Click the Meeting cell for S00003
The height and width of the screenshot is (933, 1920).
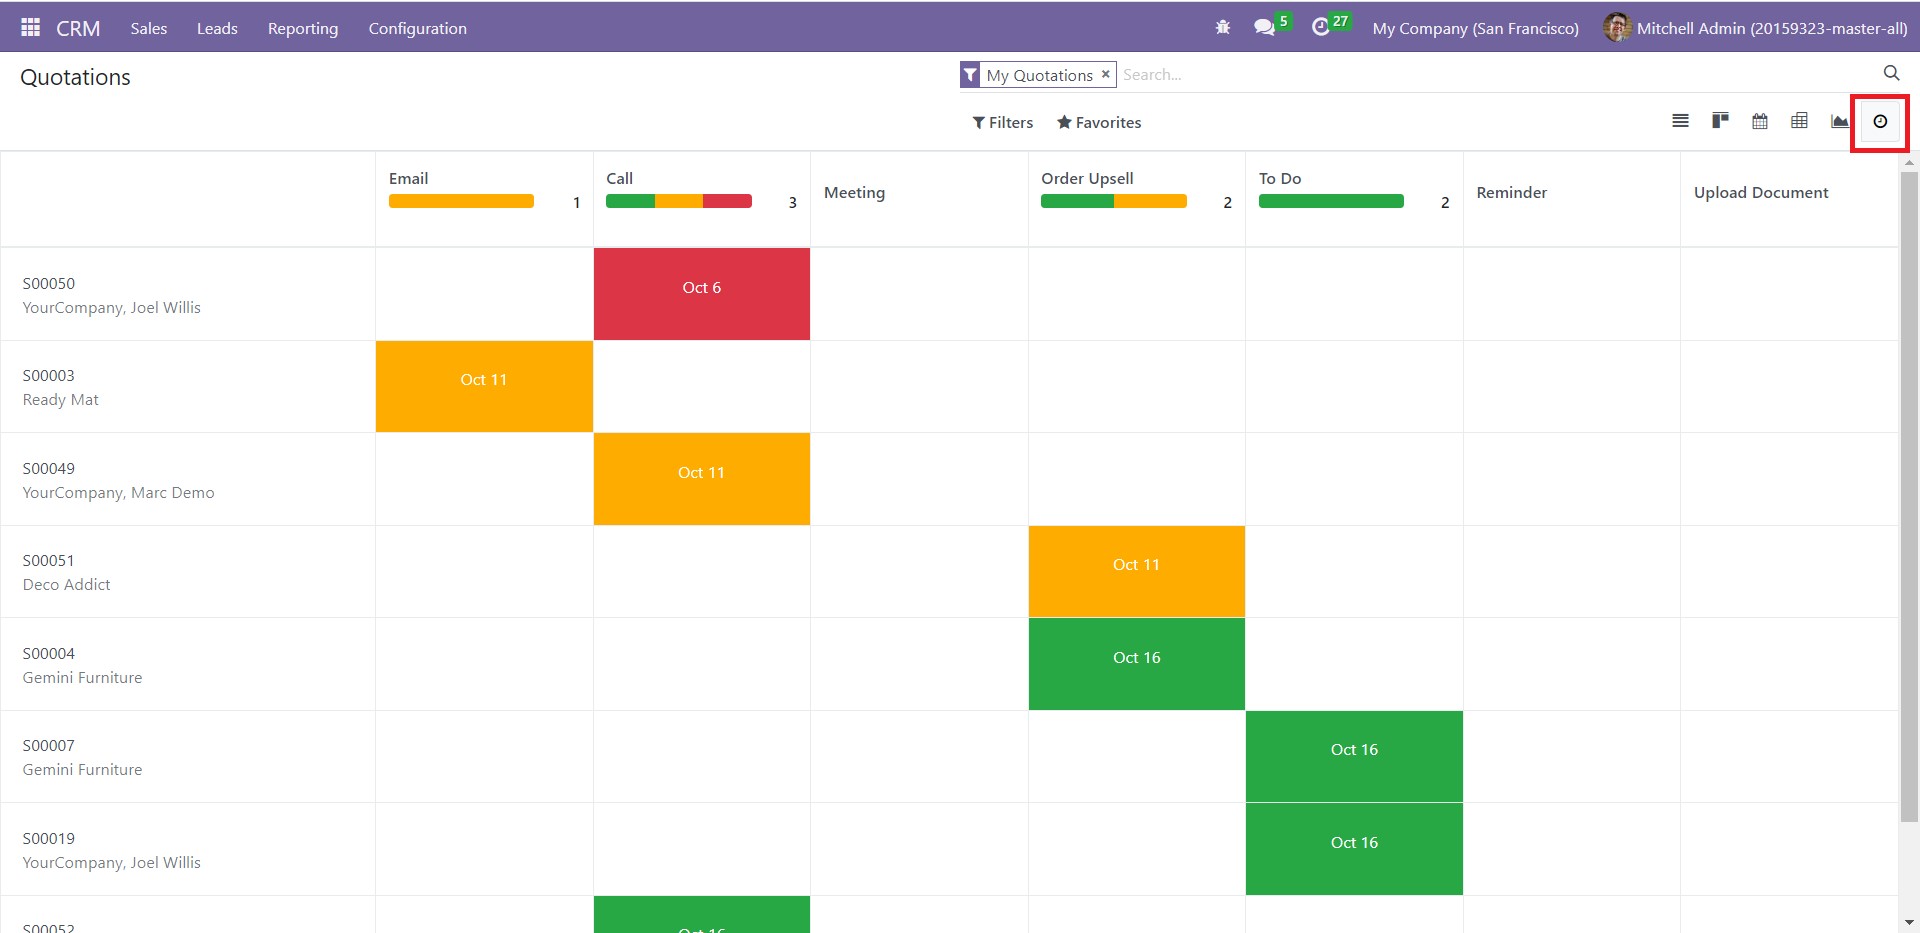(x=919, y=386)
